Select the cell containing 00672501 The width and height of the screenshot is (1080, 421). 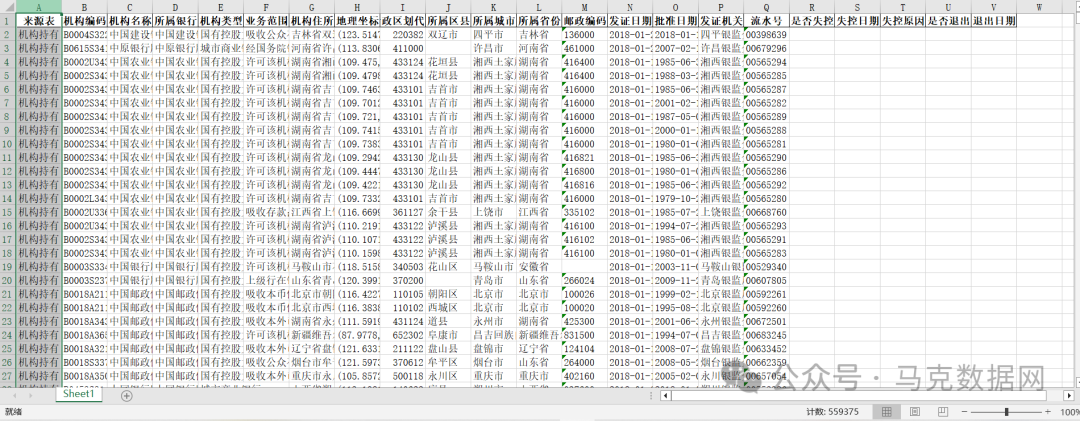pyautogui.click(x=766, y=322)
